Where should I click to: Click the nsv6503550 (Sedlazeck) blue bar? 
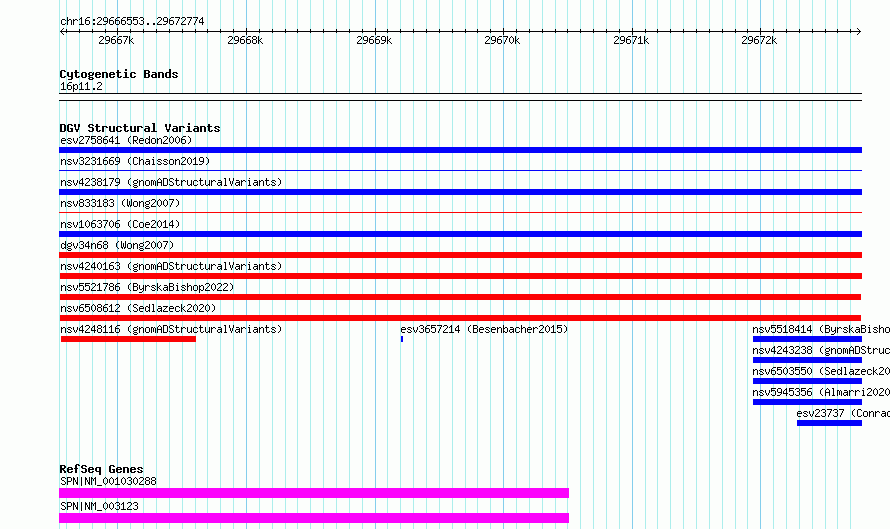coord(807,381)
